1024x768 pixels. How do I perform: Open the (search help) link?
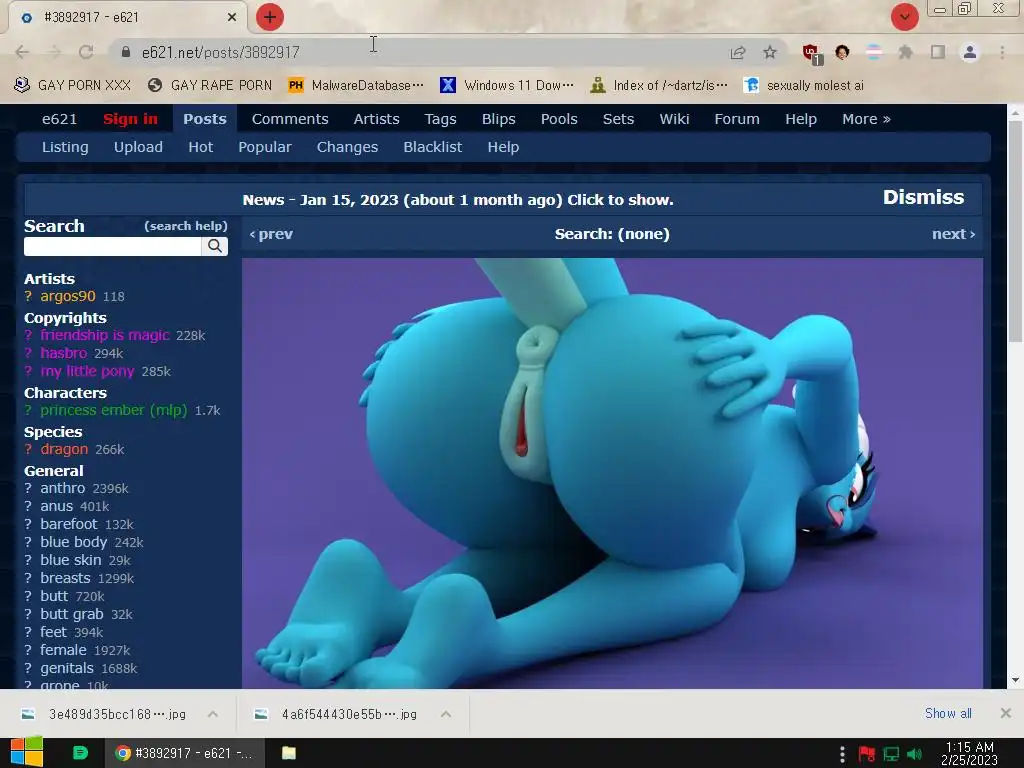pos(186,226)
